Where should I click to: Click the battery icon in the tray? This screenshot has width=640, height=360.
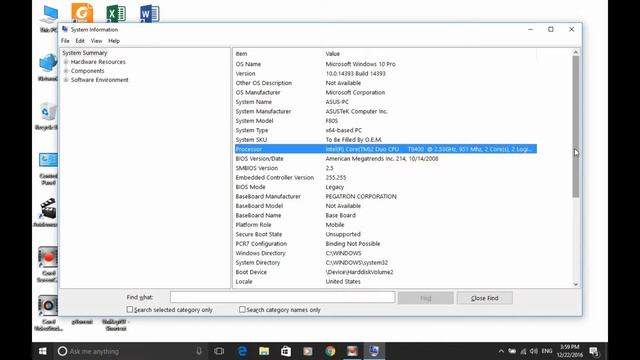coord(512,351)
